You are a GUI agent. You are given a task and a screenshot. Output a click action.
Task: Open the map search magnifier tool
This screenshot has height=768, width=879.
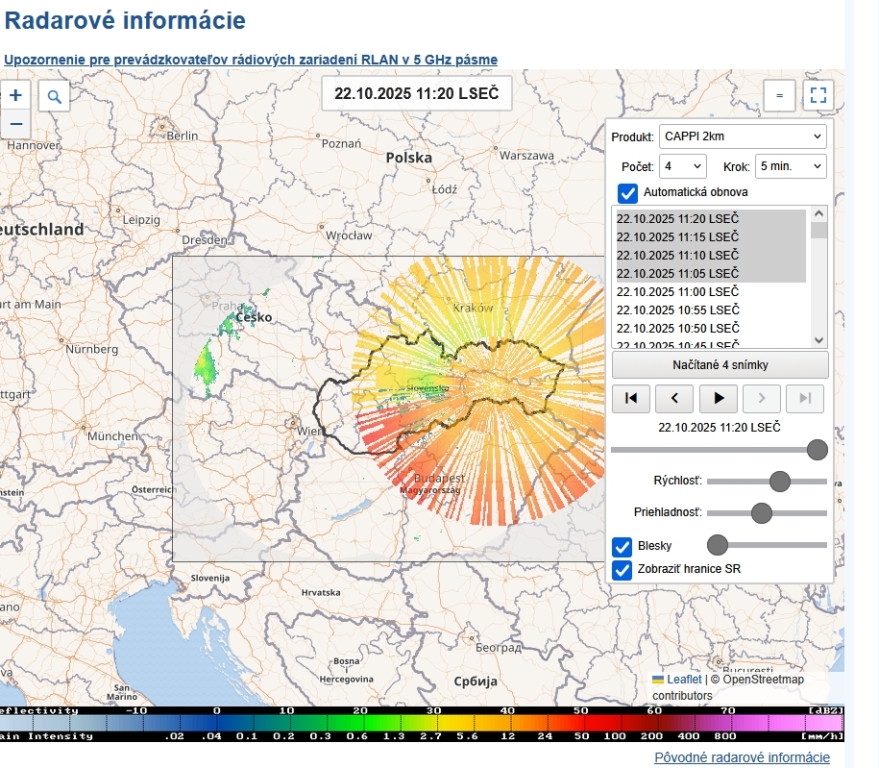pos(55,96)
